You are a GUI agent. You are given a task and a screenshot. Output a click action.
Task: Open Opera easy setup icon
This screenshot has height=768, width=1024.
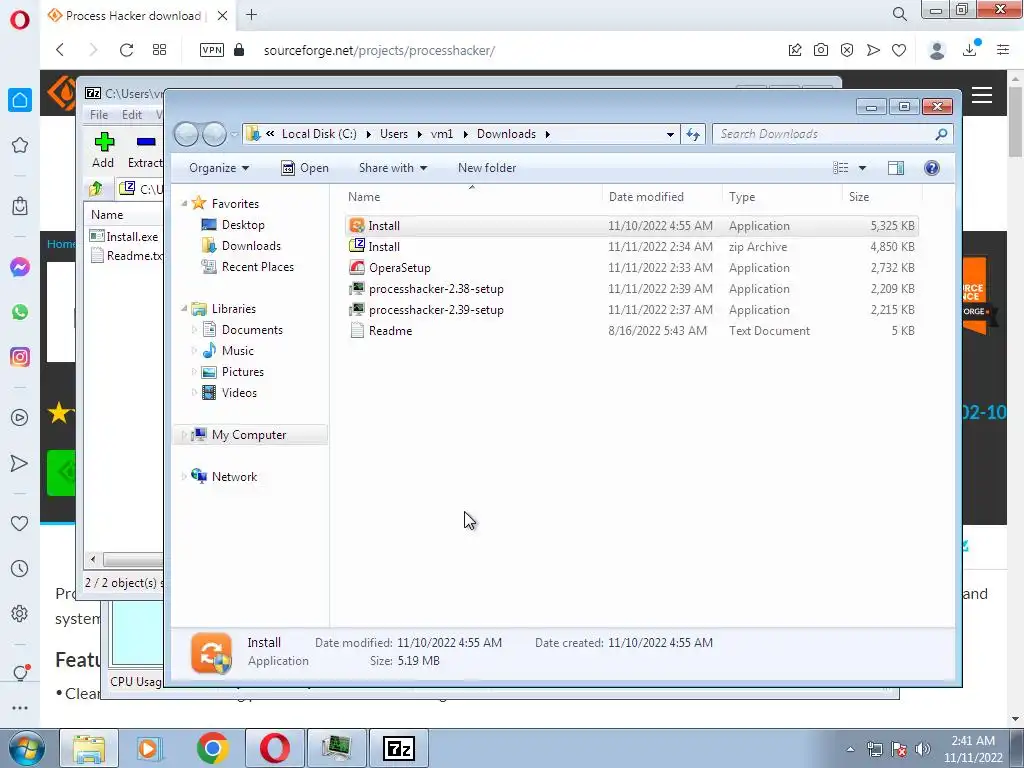pyautogui.click(x=1003, y=50)
